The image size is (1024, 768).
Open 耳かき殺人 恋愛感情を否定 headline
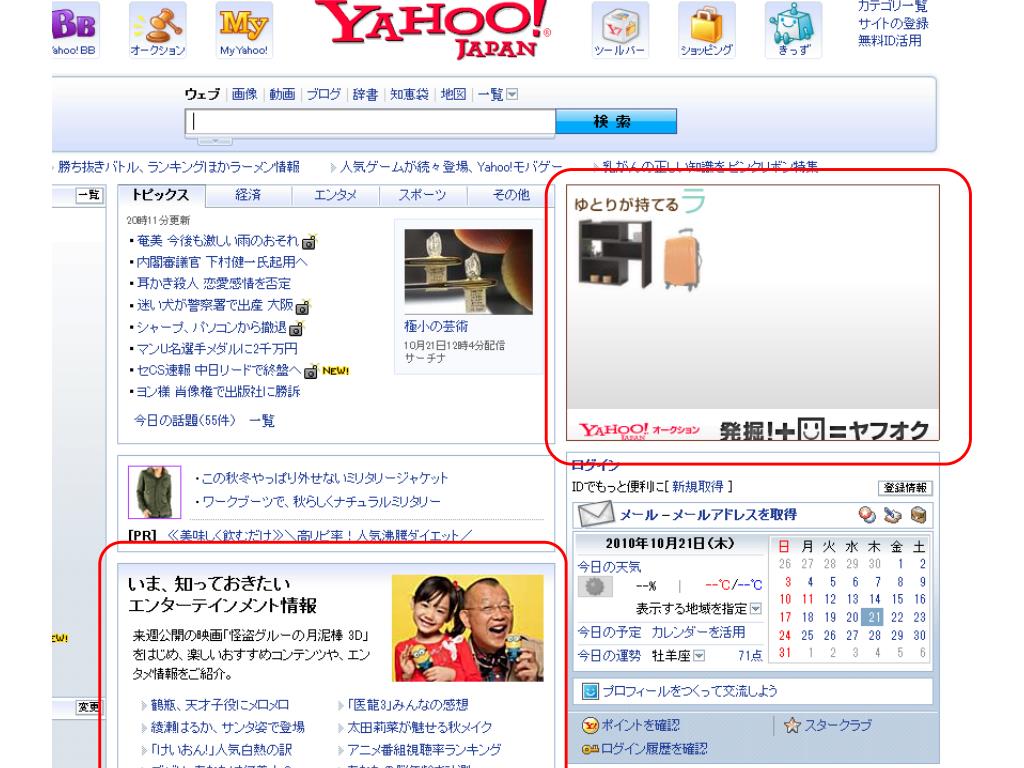[214, 284]
